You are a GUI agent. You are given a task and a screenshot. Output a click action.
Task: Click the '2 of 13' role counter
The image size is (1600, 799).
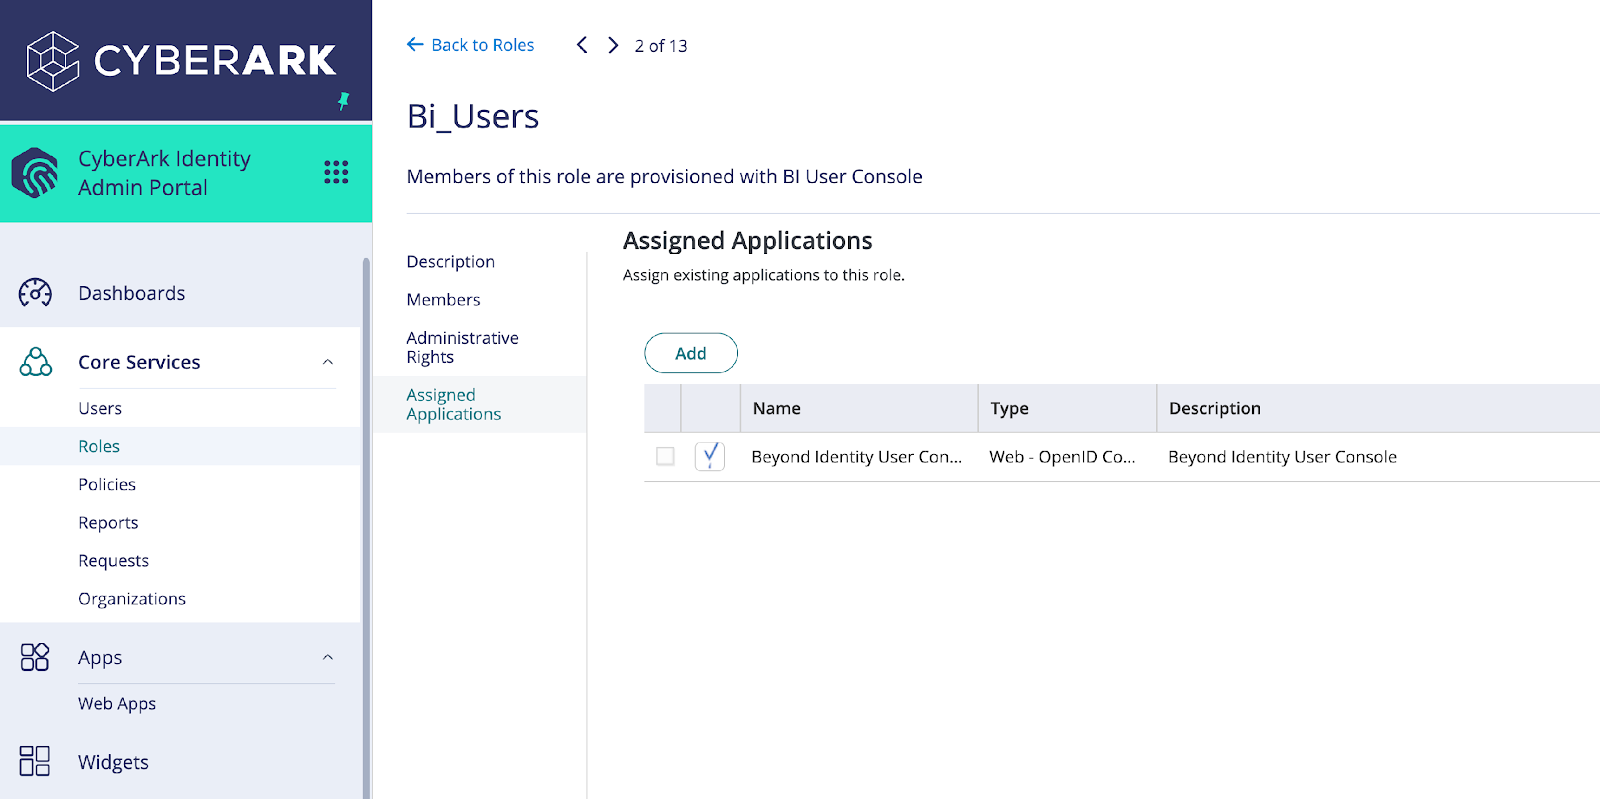pyautogui.click(x=661, y=46)
